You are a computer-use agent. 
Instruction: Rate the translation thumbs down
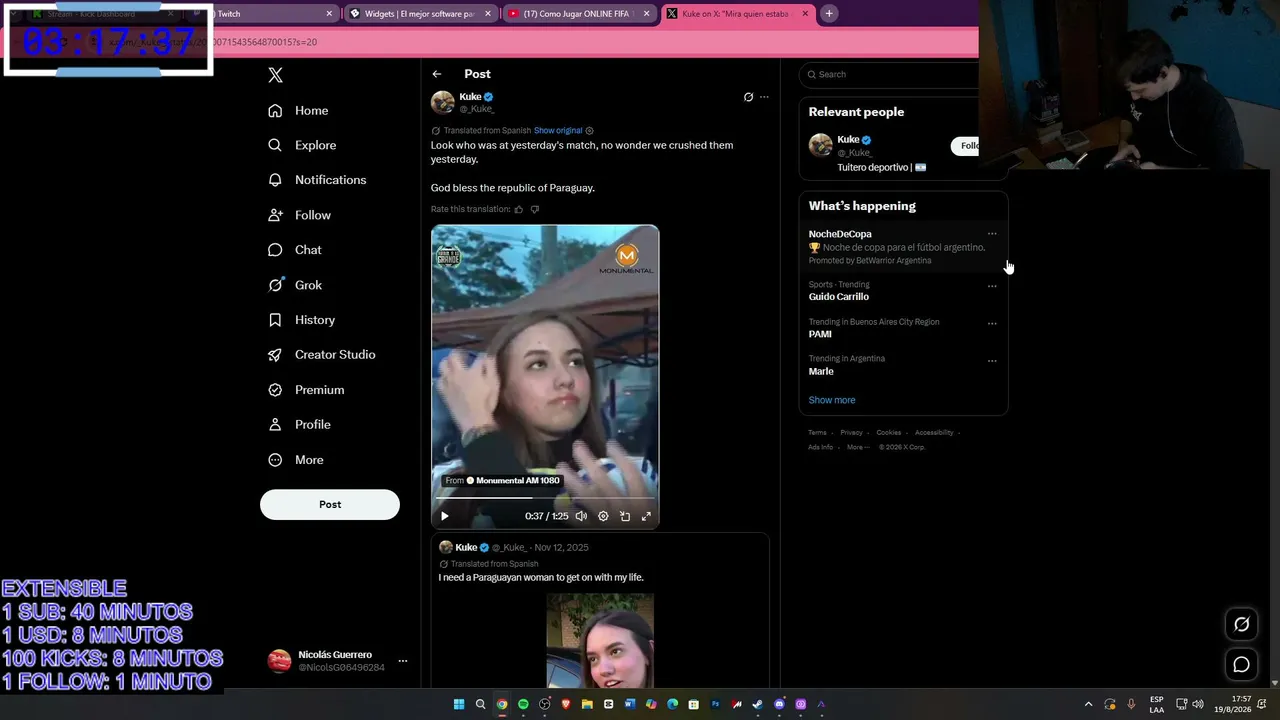tap(535, 209)
